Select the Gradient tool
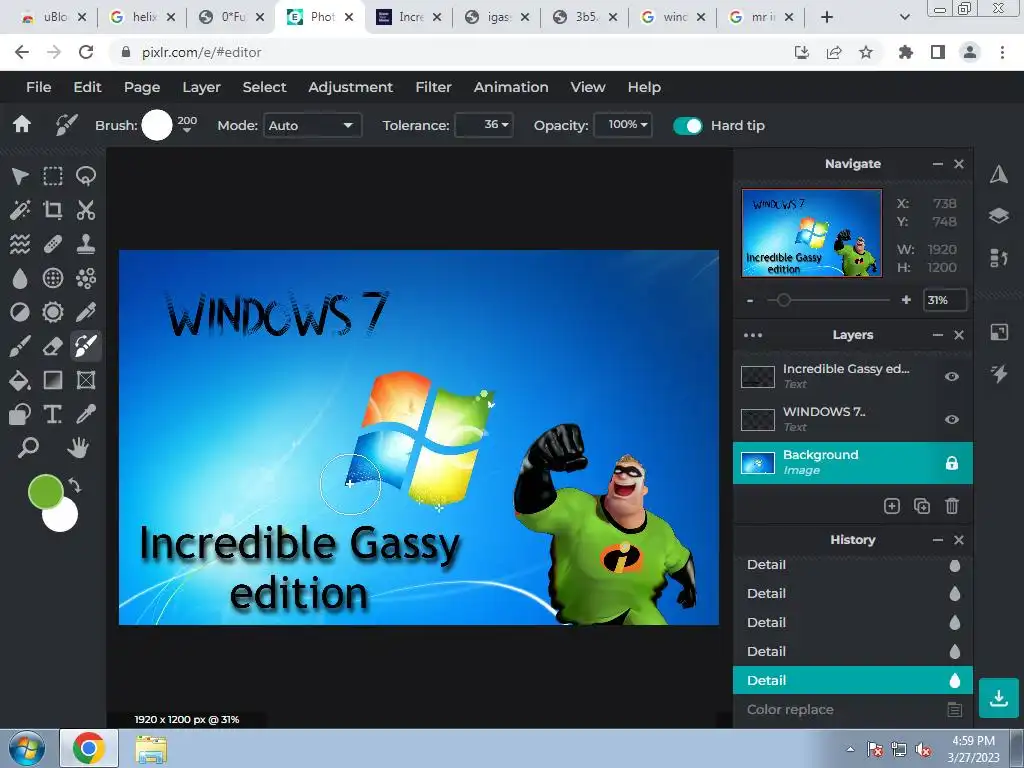This screenshot has height=768, width=1024. (53, 380)
